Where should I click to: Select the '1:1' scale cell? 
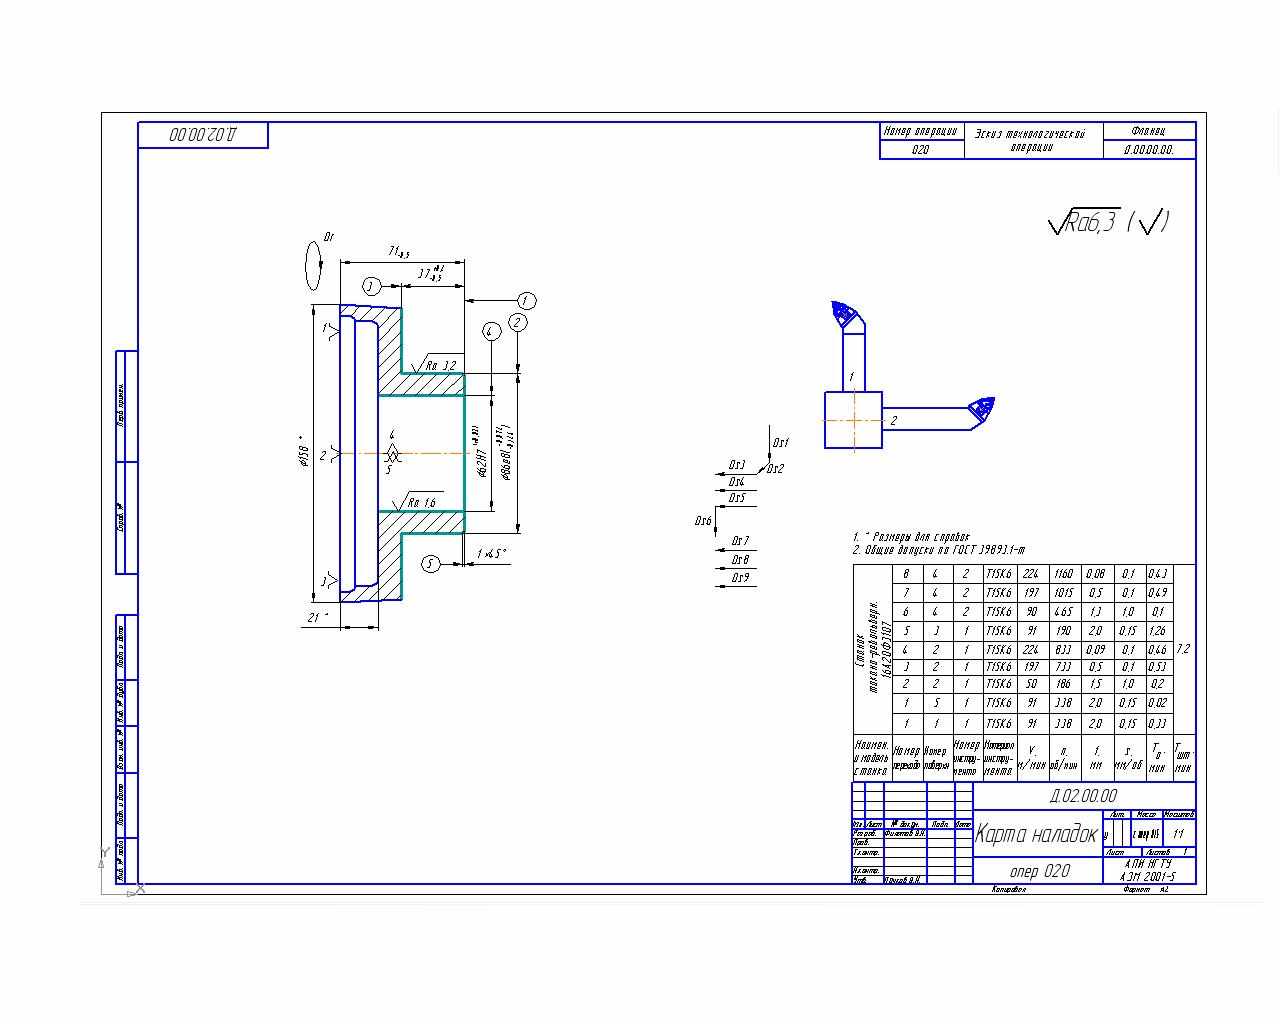(1179, 834)
